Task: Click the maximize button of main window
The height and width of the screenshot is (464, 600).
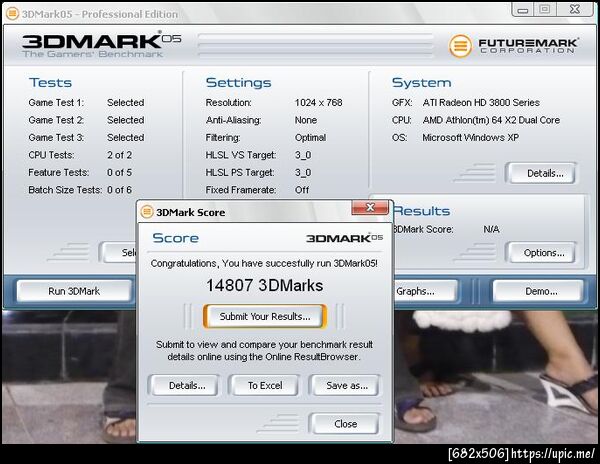Action: click(545, 10)
